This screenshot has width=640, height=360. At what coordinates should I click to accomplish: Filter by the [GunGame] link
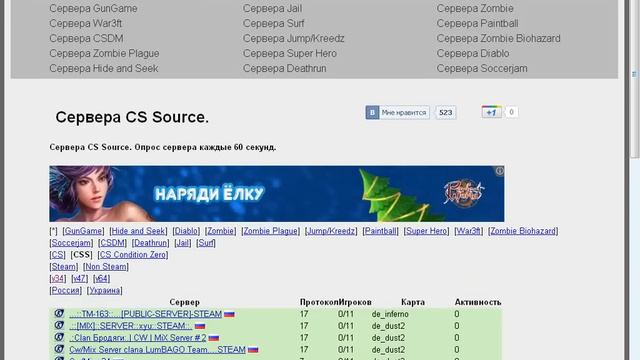coord(83,231)
